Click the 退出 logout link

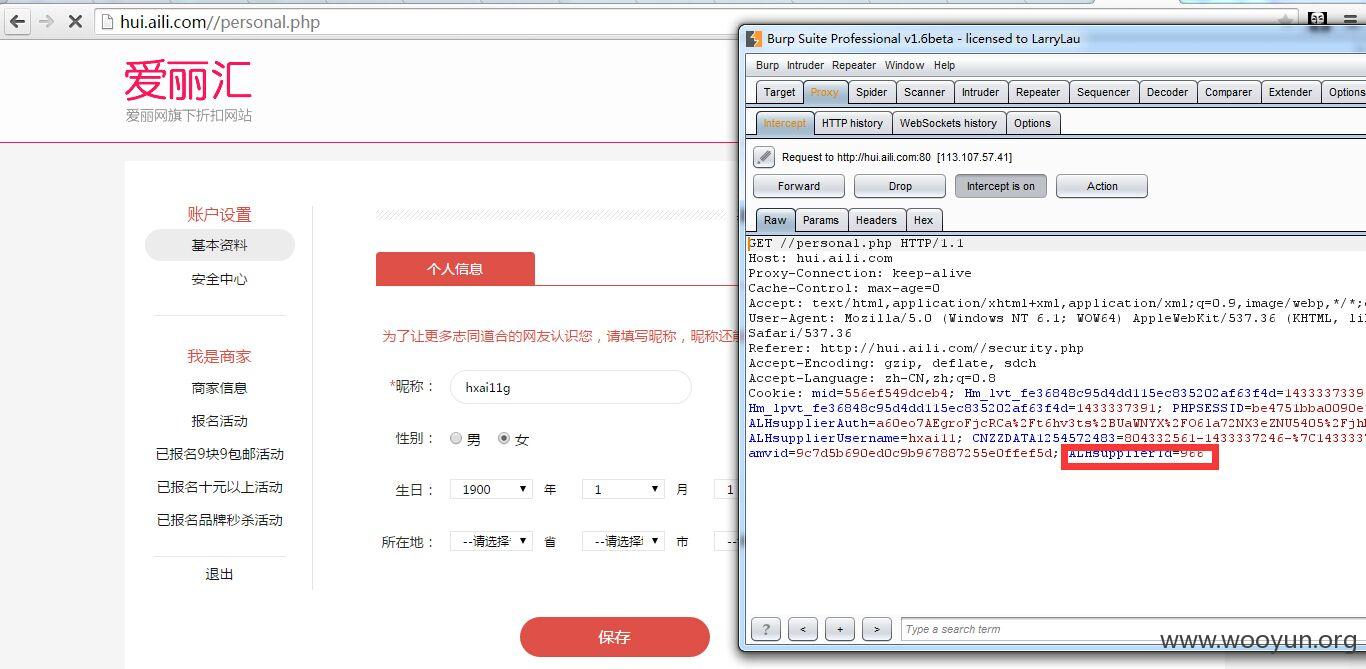[x=219, y=574]
